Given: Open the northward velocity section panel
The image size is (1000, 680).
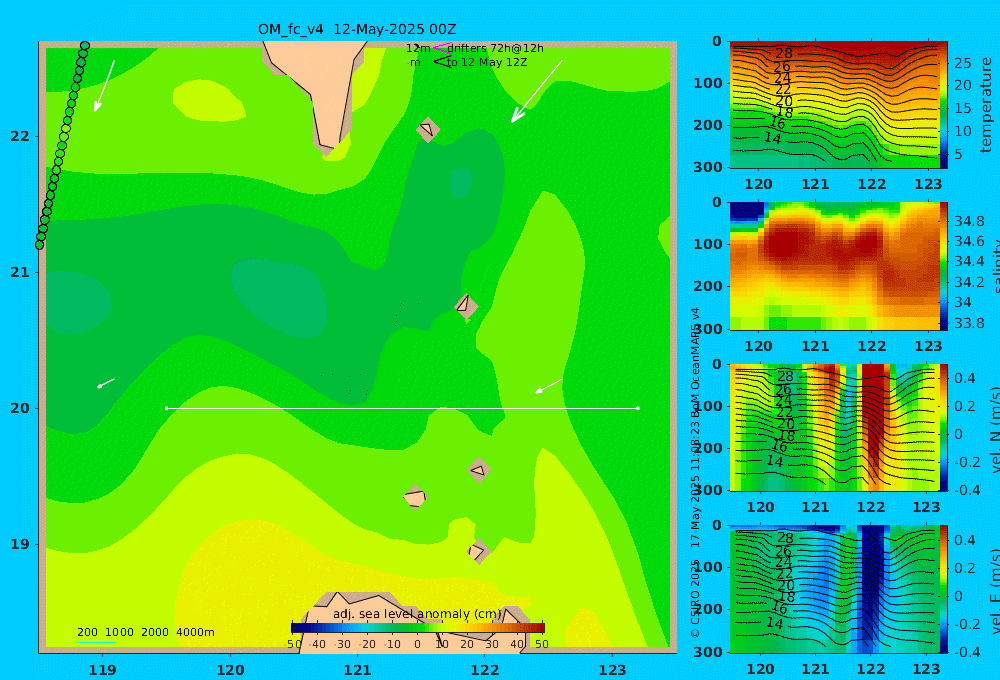Looking at the screenshot, I should pos(834,427).
